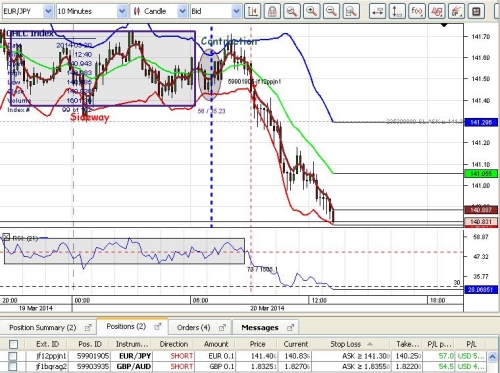Close the RSI (21) indicator panel

pos(6,237)
